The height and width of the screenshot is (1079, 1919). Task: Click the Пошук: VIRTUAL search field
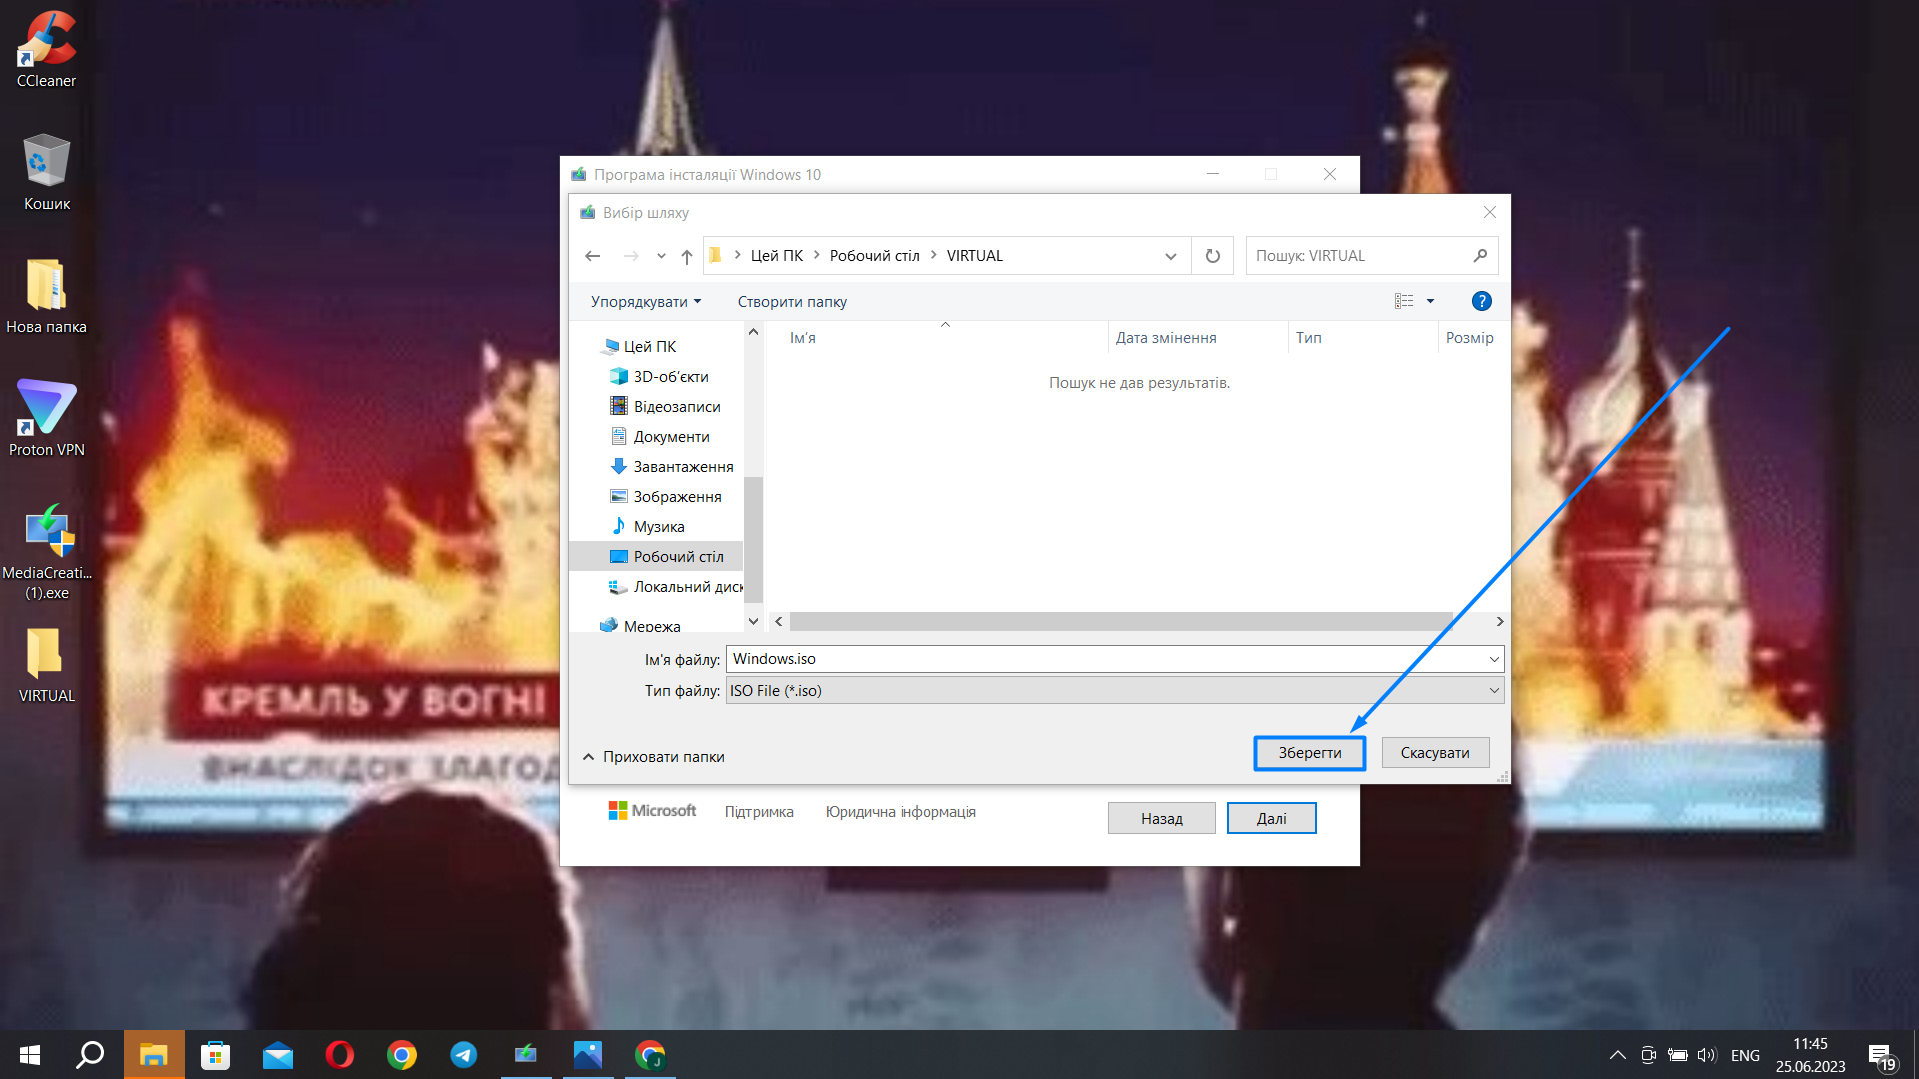coord(1372,256)
